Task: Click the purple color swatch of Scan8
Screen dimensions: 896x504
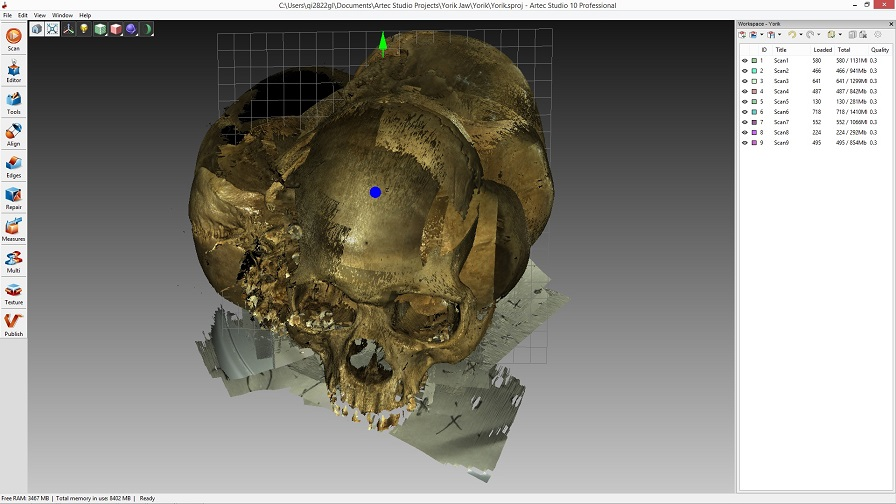Action: pos(754,132)
